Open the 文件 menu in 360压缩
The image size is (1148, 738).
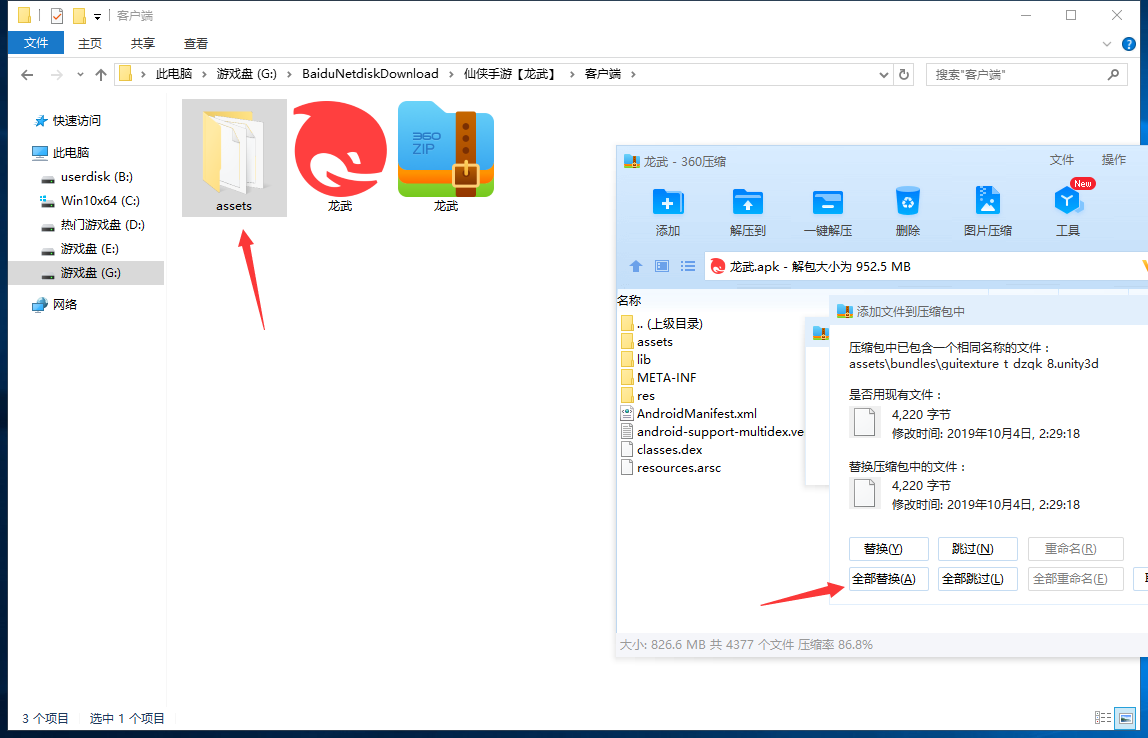(x=1061, y=160)
